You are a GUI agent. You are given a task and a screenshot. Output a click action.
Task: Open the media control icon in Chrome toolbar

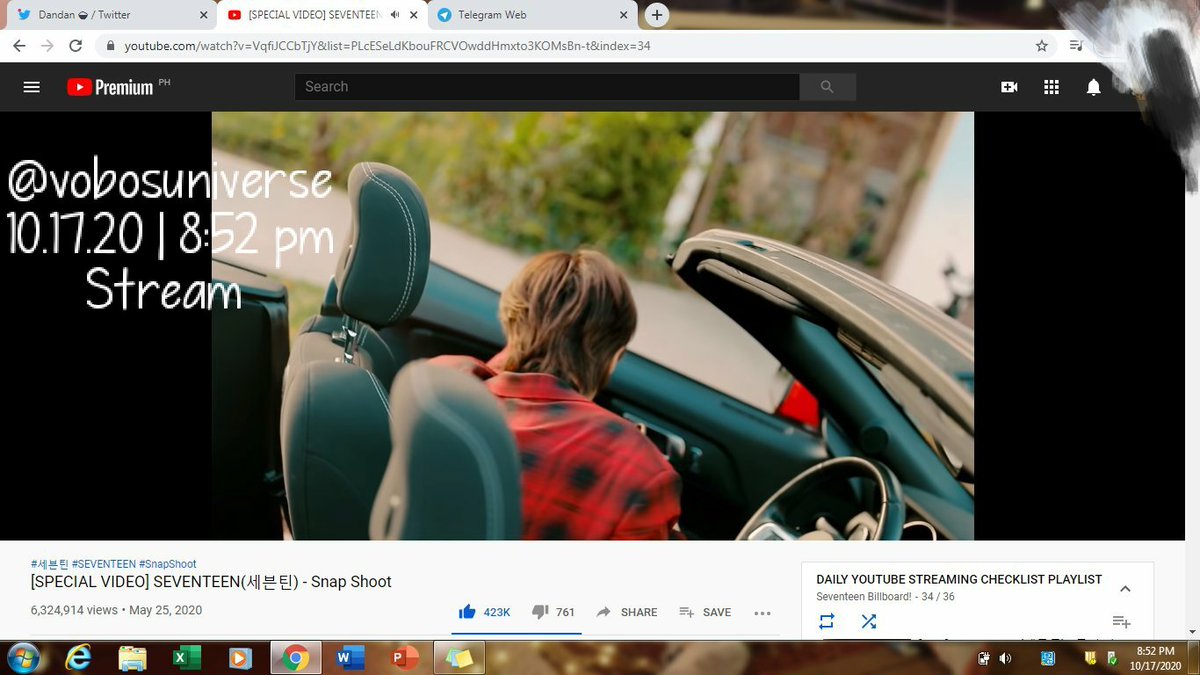[x=1076, y=46]
